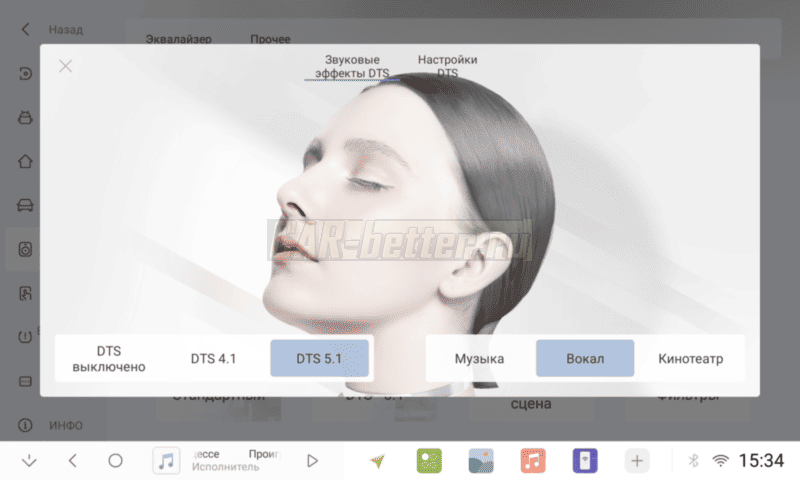Choose the DTS 4.1 mode
Viewport: 800px width, 480px height.
pyautogui.click(x=213, y=359)
